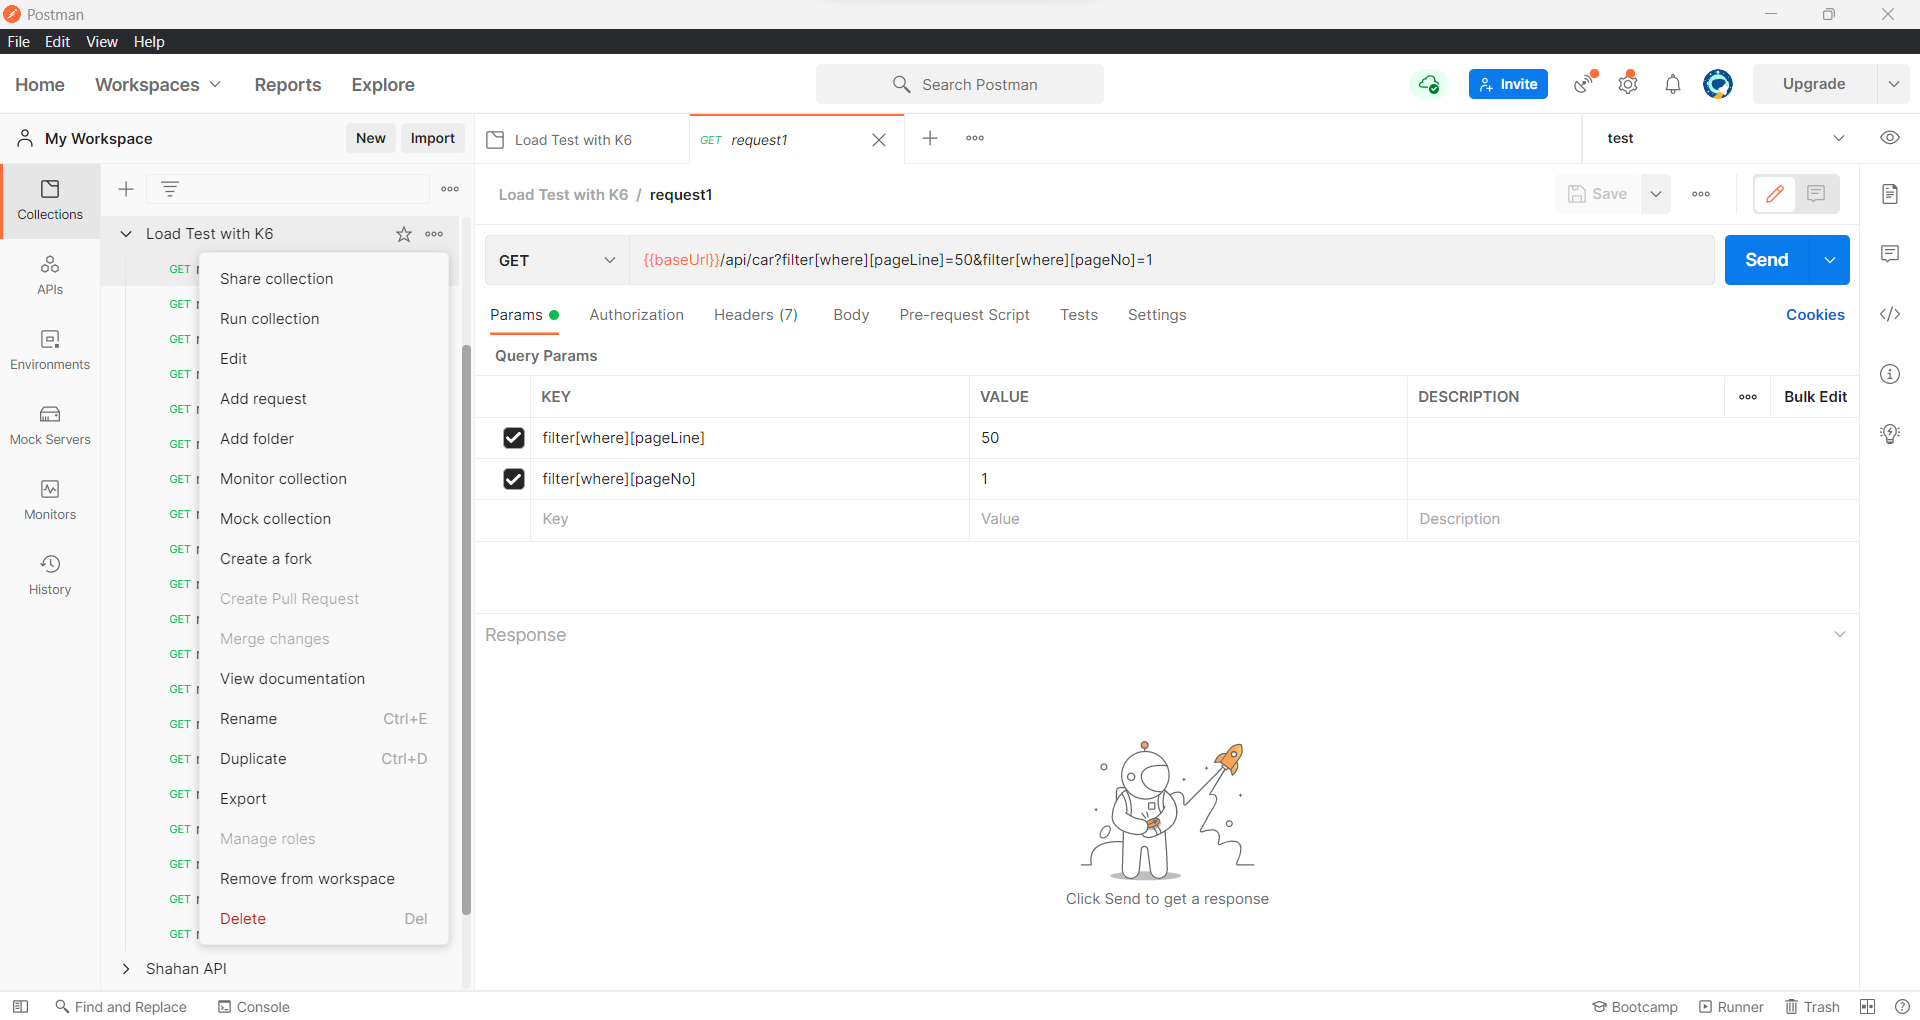
Task: Star the Load Test with K6 collection
Action: coord(404,234)
